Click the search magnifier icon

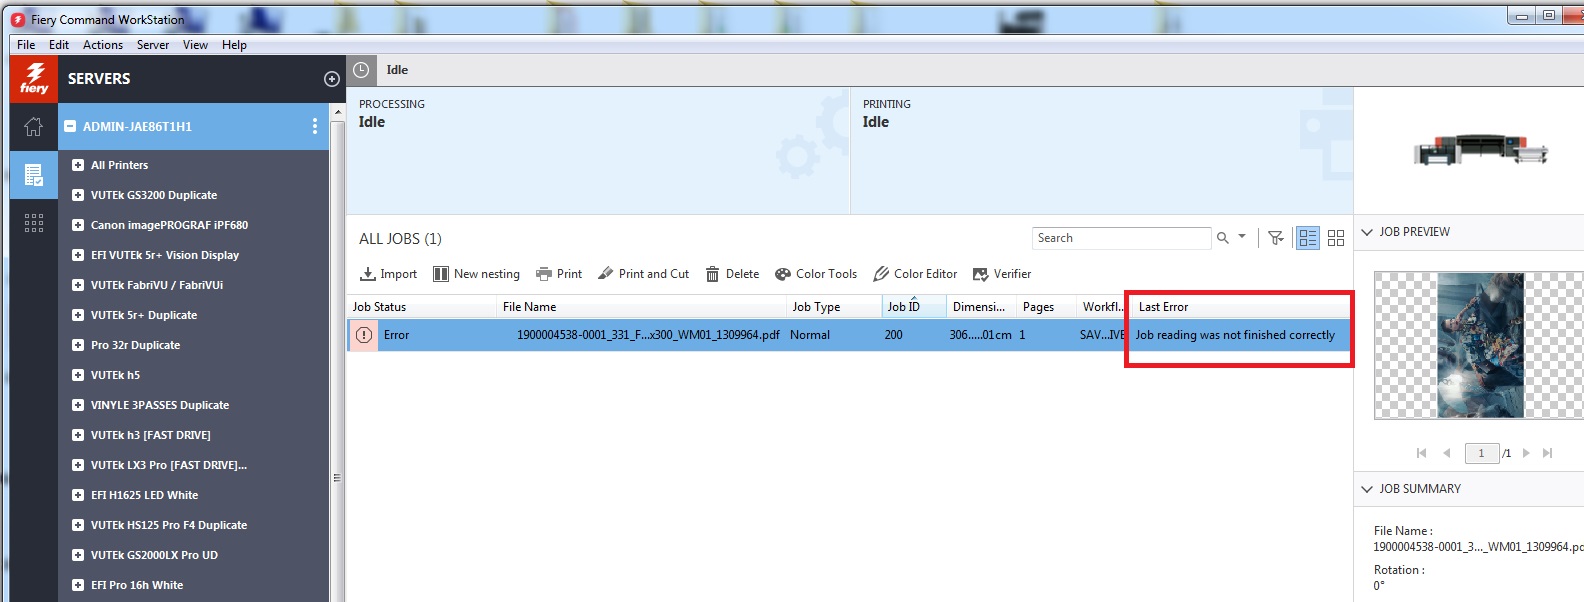tap(1222, 238)
